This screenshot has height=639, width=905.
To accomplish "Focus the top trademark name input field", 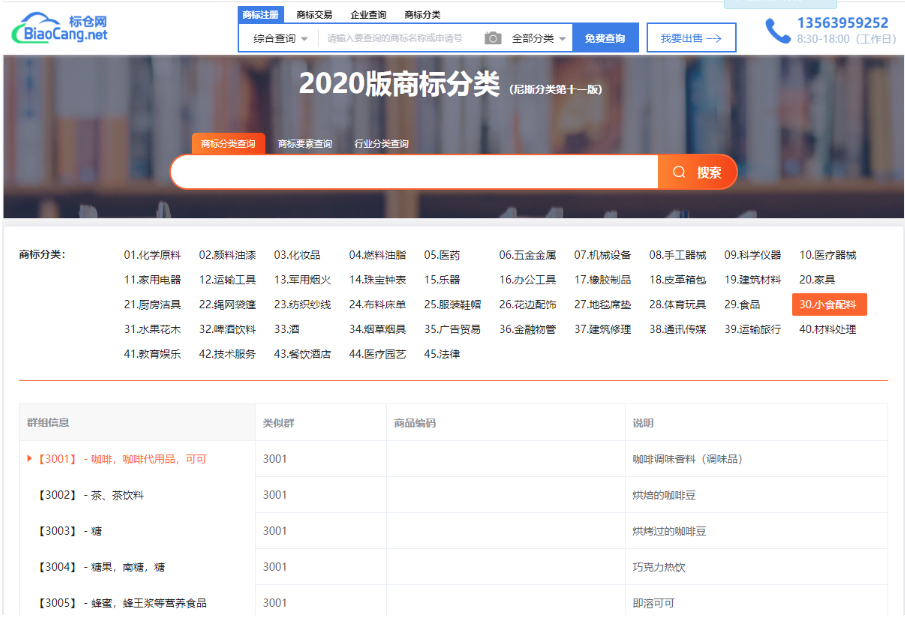I will click(x=398, y=38).
